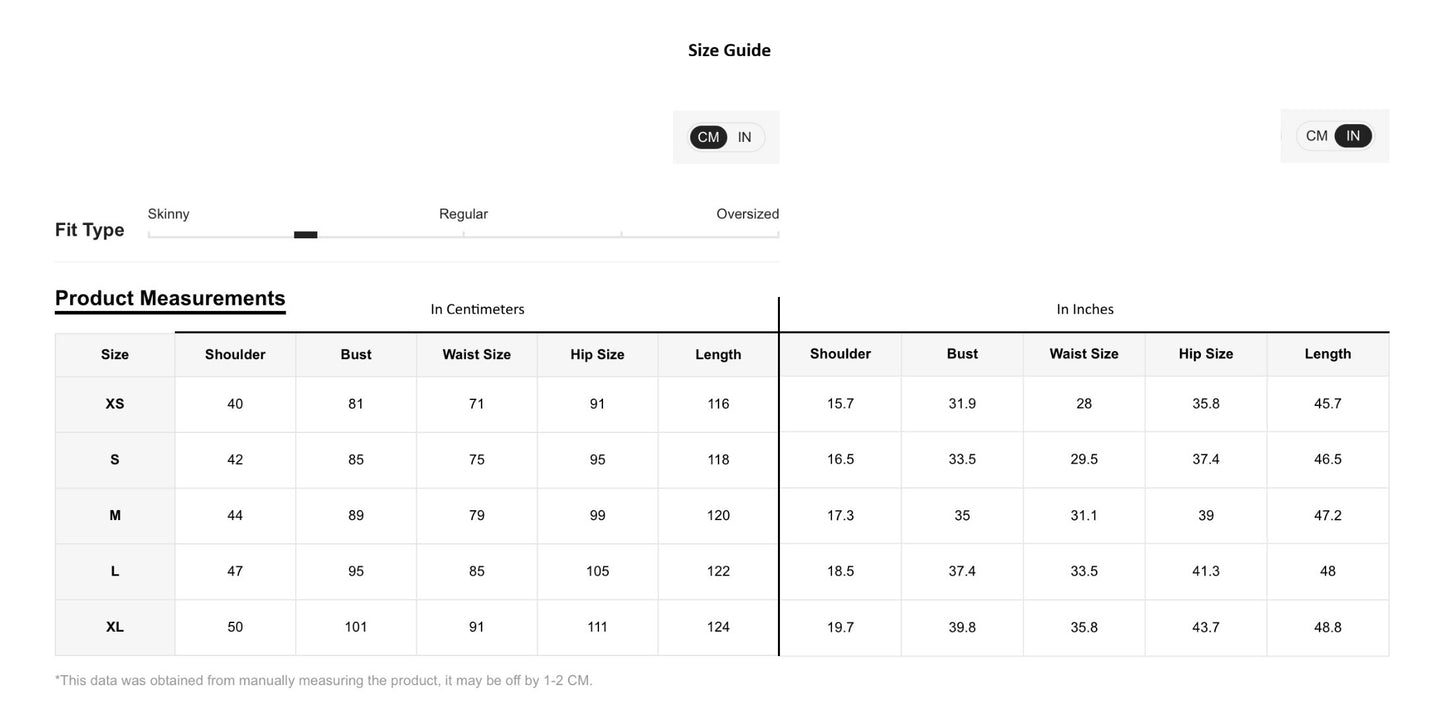Select the Product Measurements heading tab

pos(170,298)
